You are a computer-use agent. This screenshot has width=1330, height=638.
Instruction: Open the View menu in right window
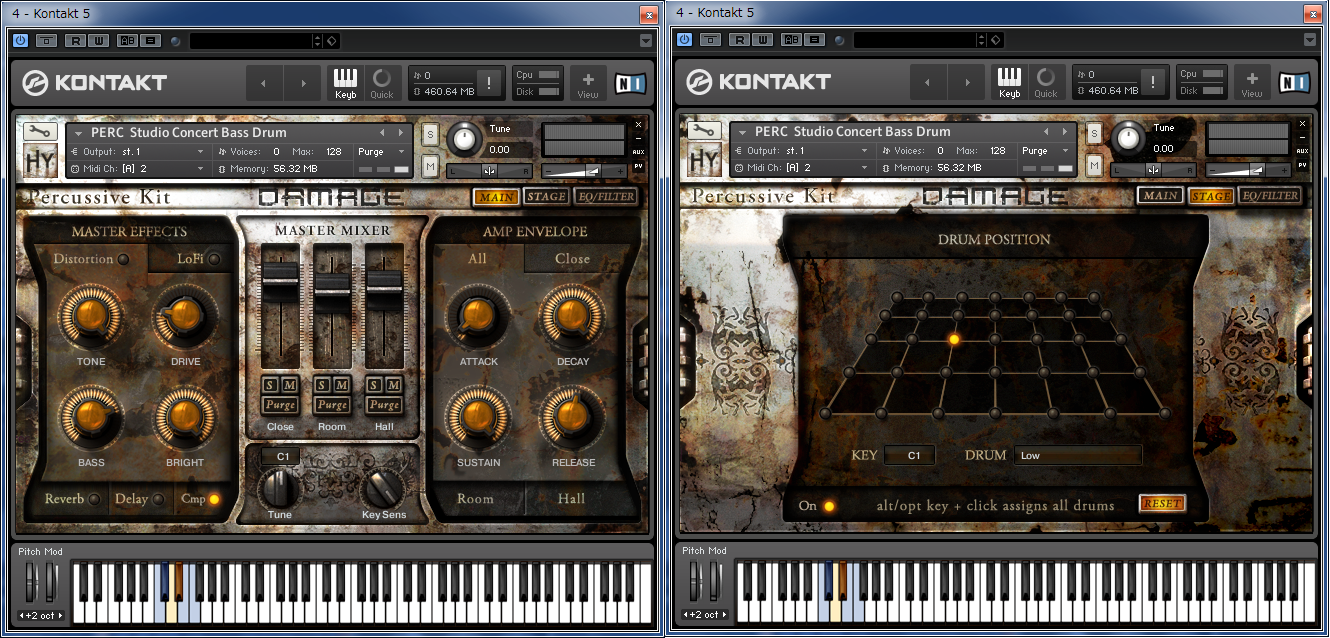tap(1252, 83)
